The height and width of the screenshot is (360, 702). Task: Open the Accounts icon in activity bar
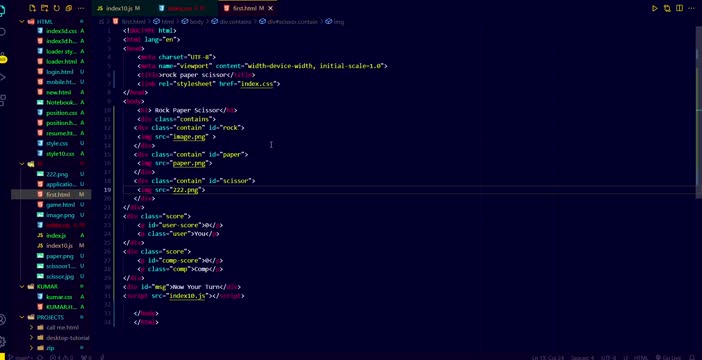coord(3,320)
